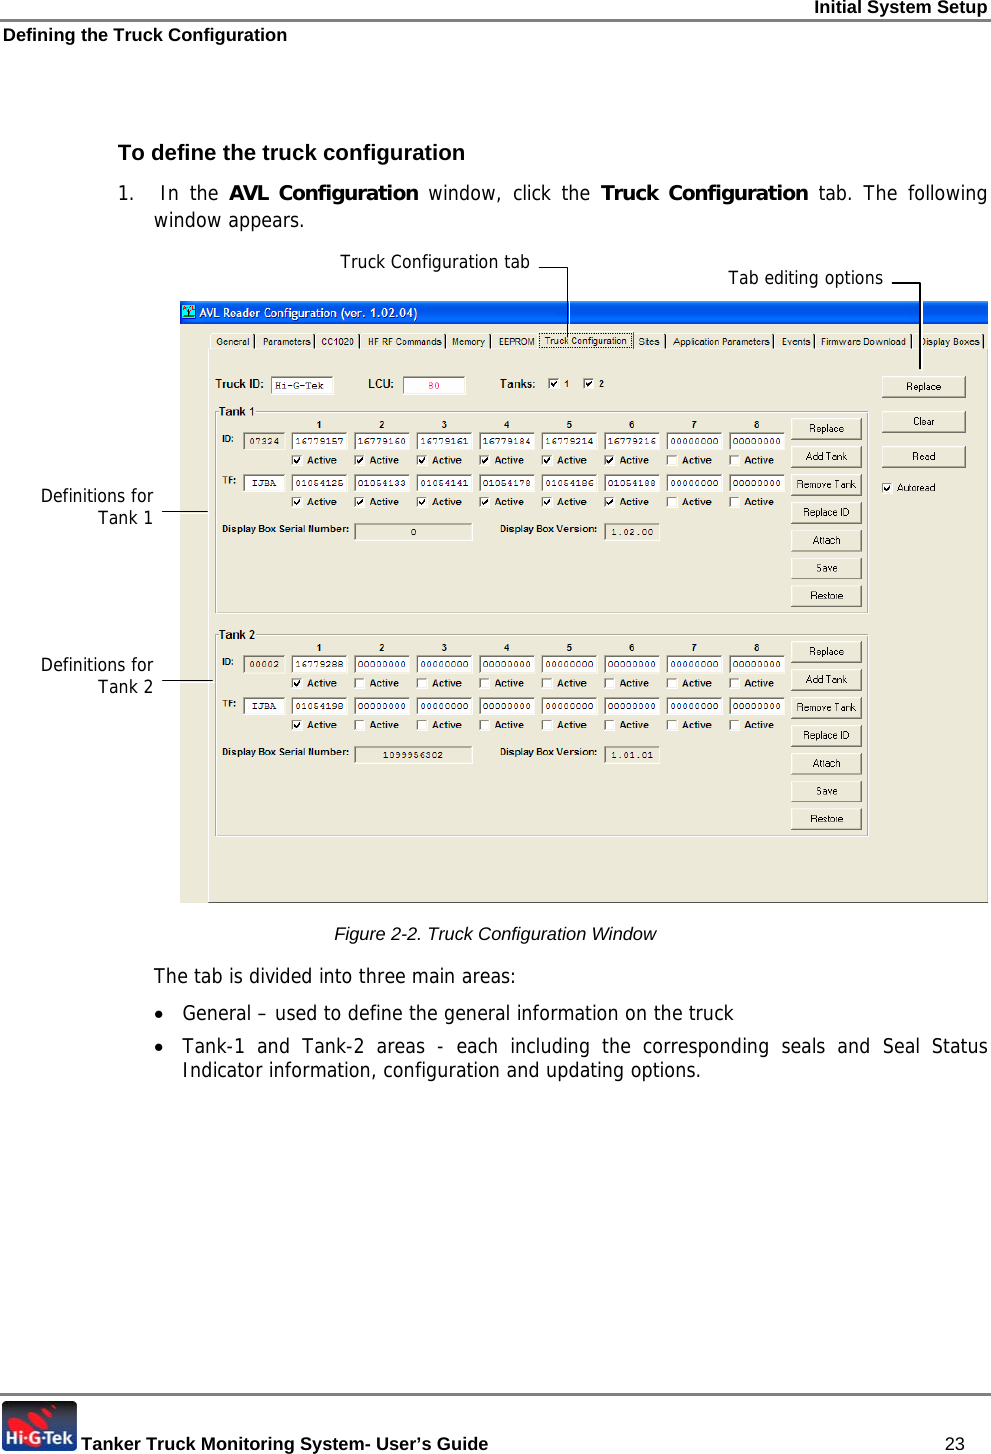Click the AVL Reader Configuration title bar icon
The width and height of the screenshot is (991, 1454).
point(188,312)
